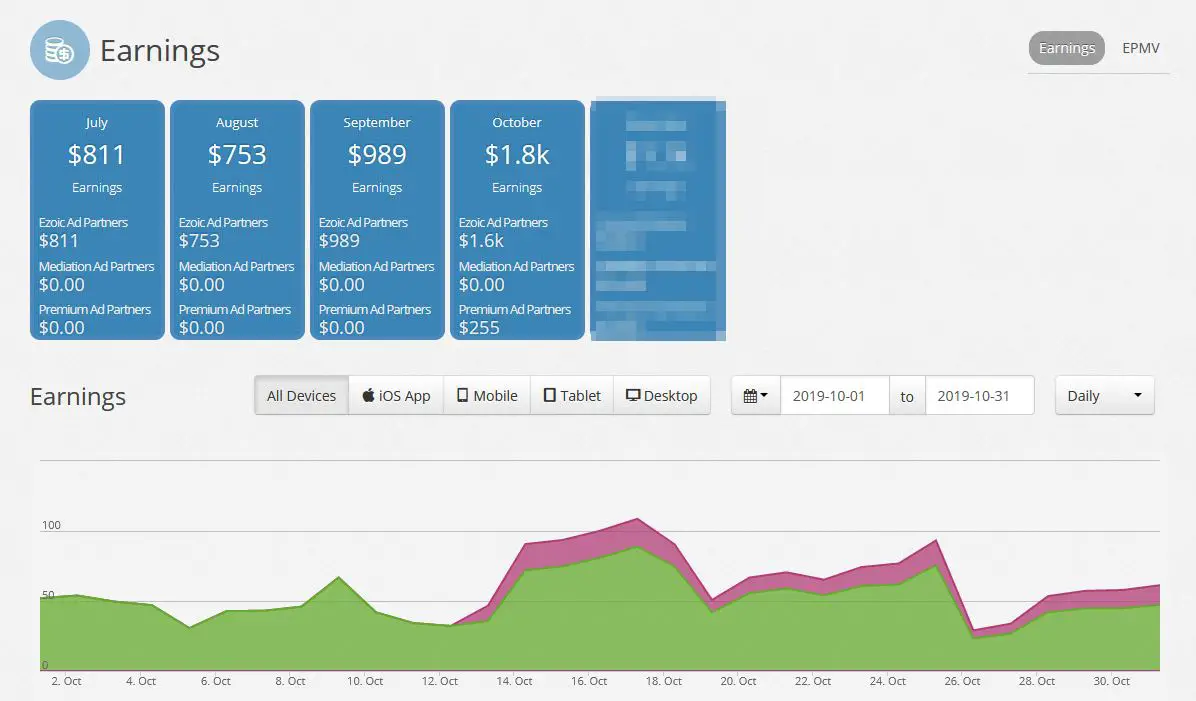The height and width of the screenshot is (701, 1196).
Task: Open the calendar date picker icon
Action: pos(750,396)
